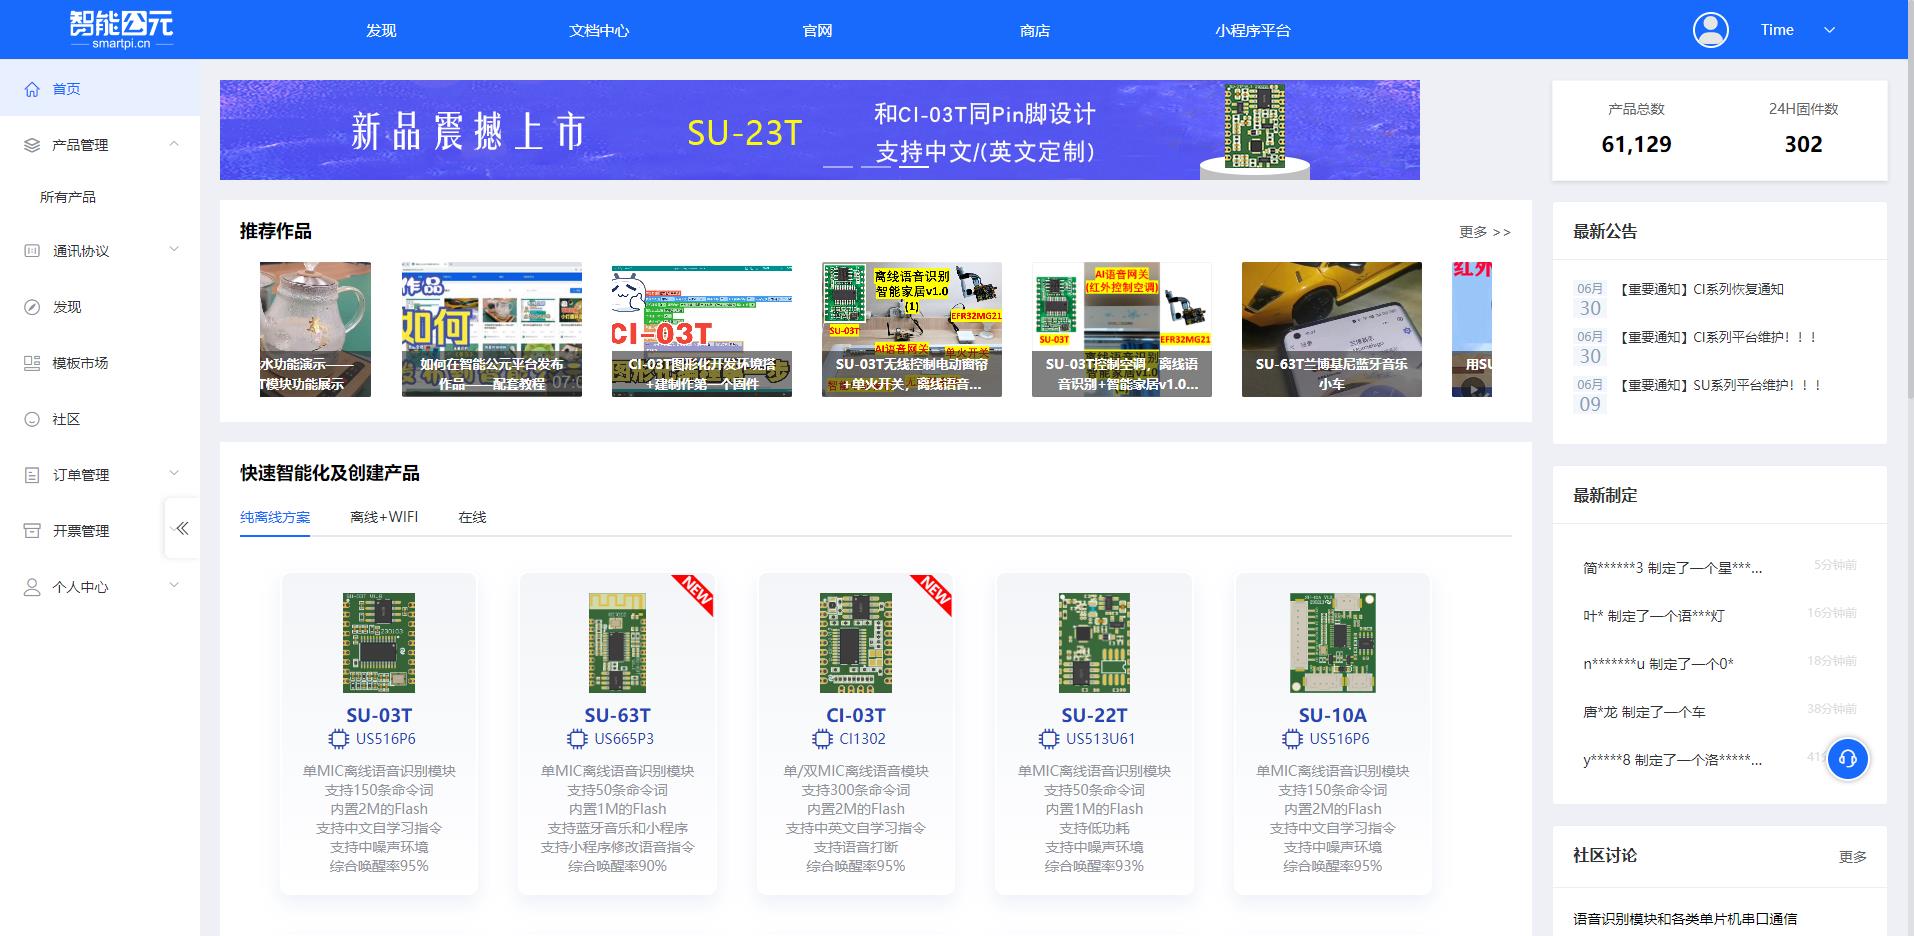Open 如何在智能公元平台发布作品 thumbnail
1914x936 pixels.
492,329
